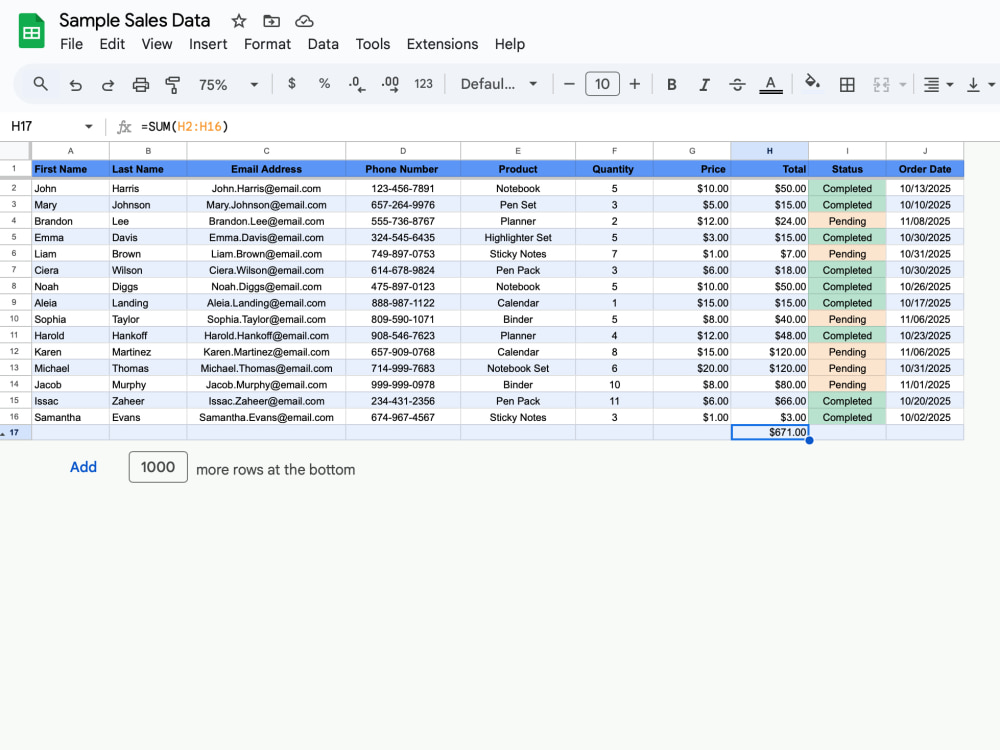Screen dimensions: 1000x750
Task: Select Brandon's Pending status cell
Action: point(847,221)
